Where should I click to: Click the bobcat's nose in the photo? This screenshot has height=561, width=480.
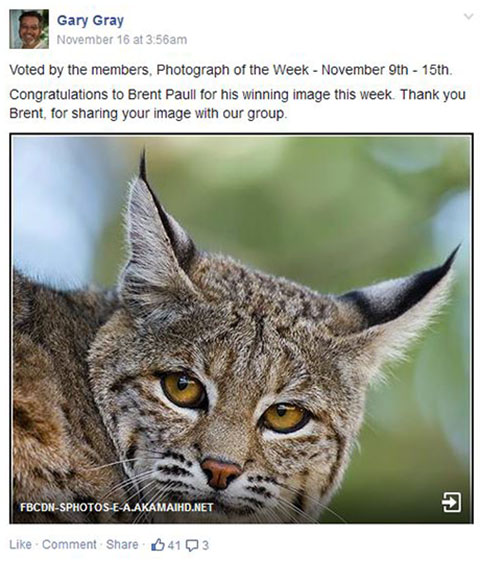220,473
